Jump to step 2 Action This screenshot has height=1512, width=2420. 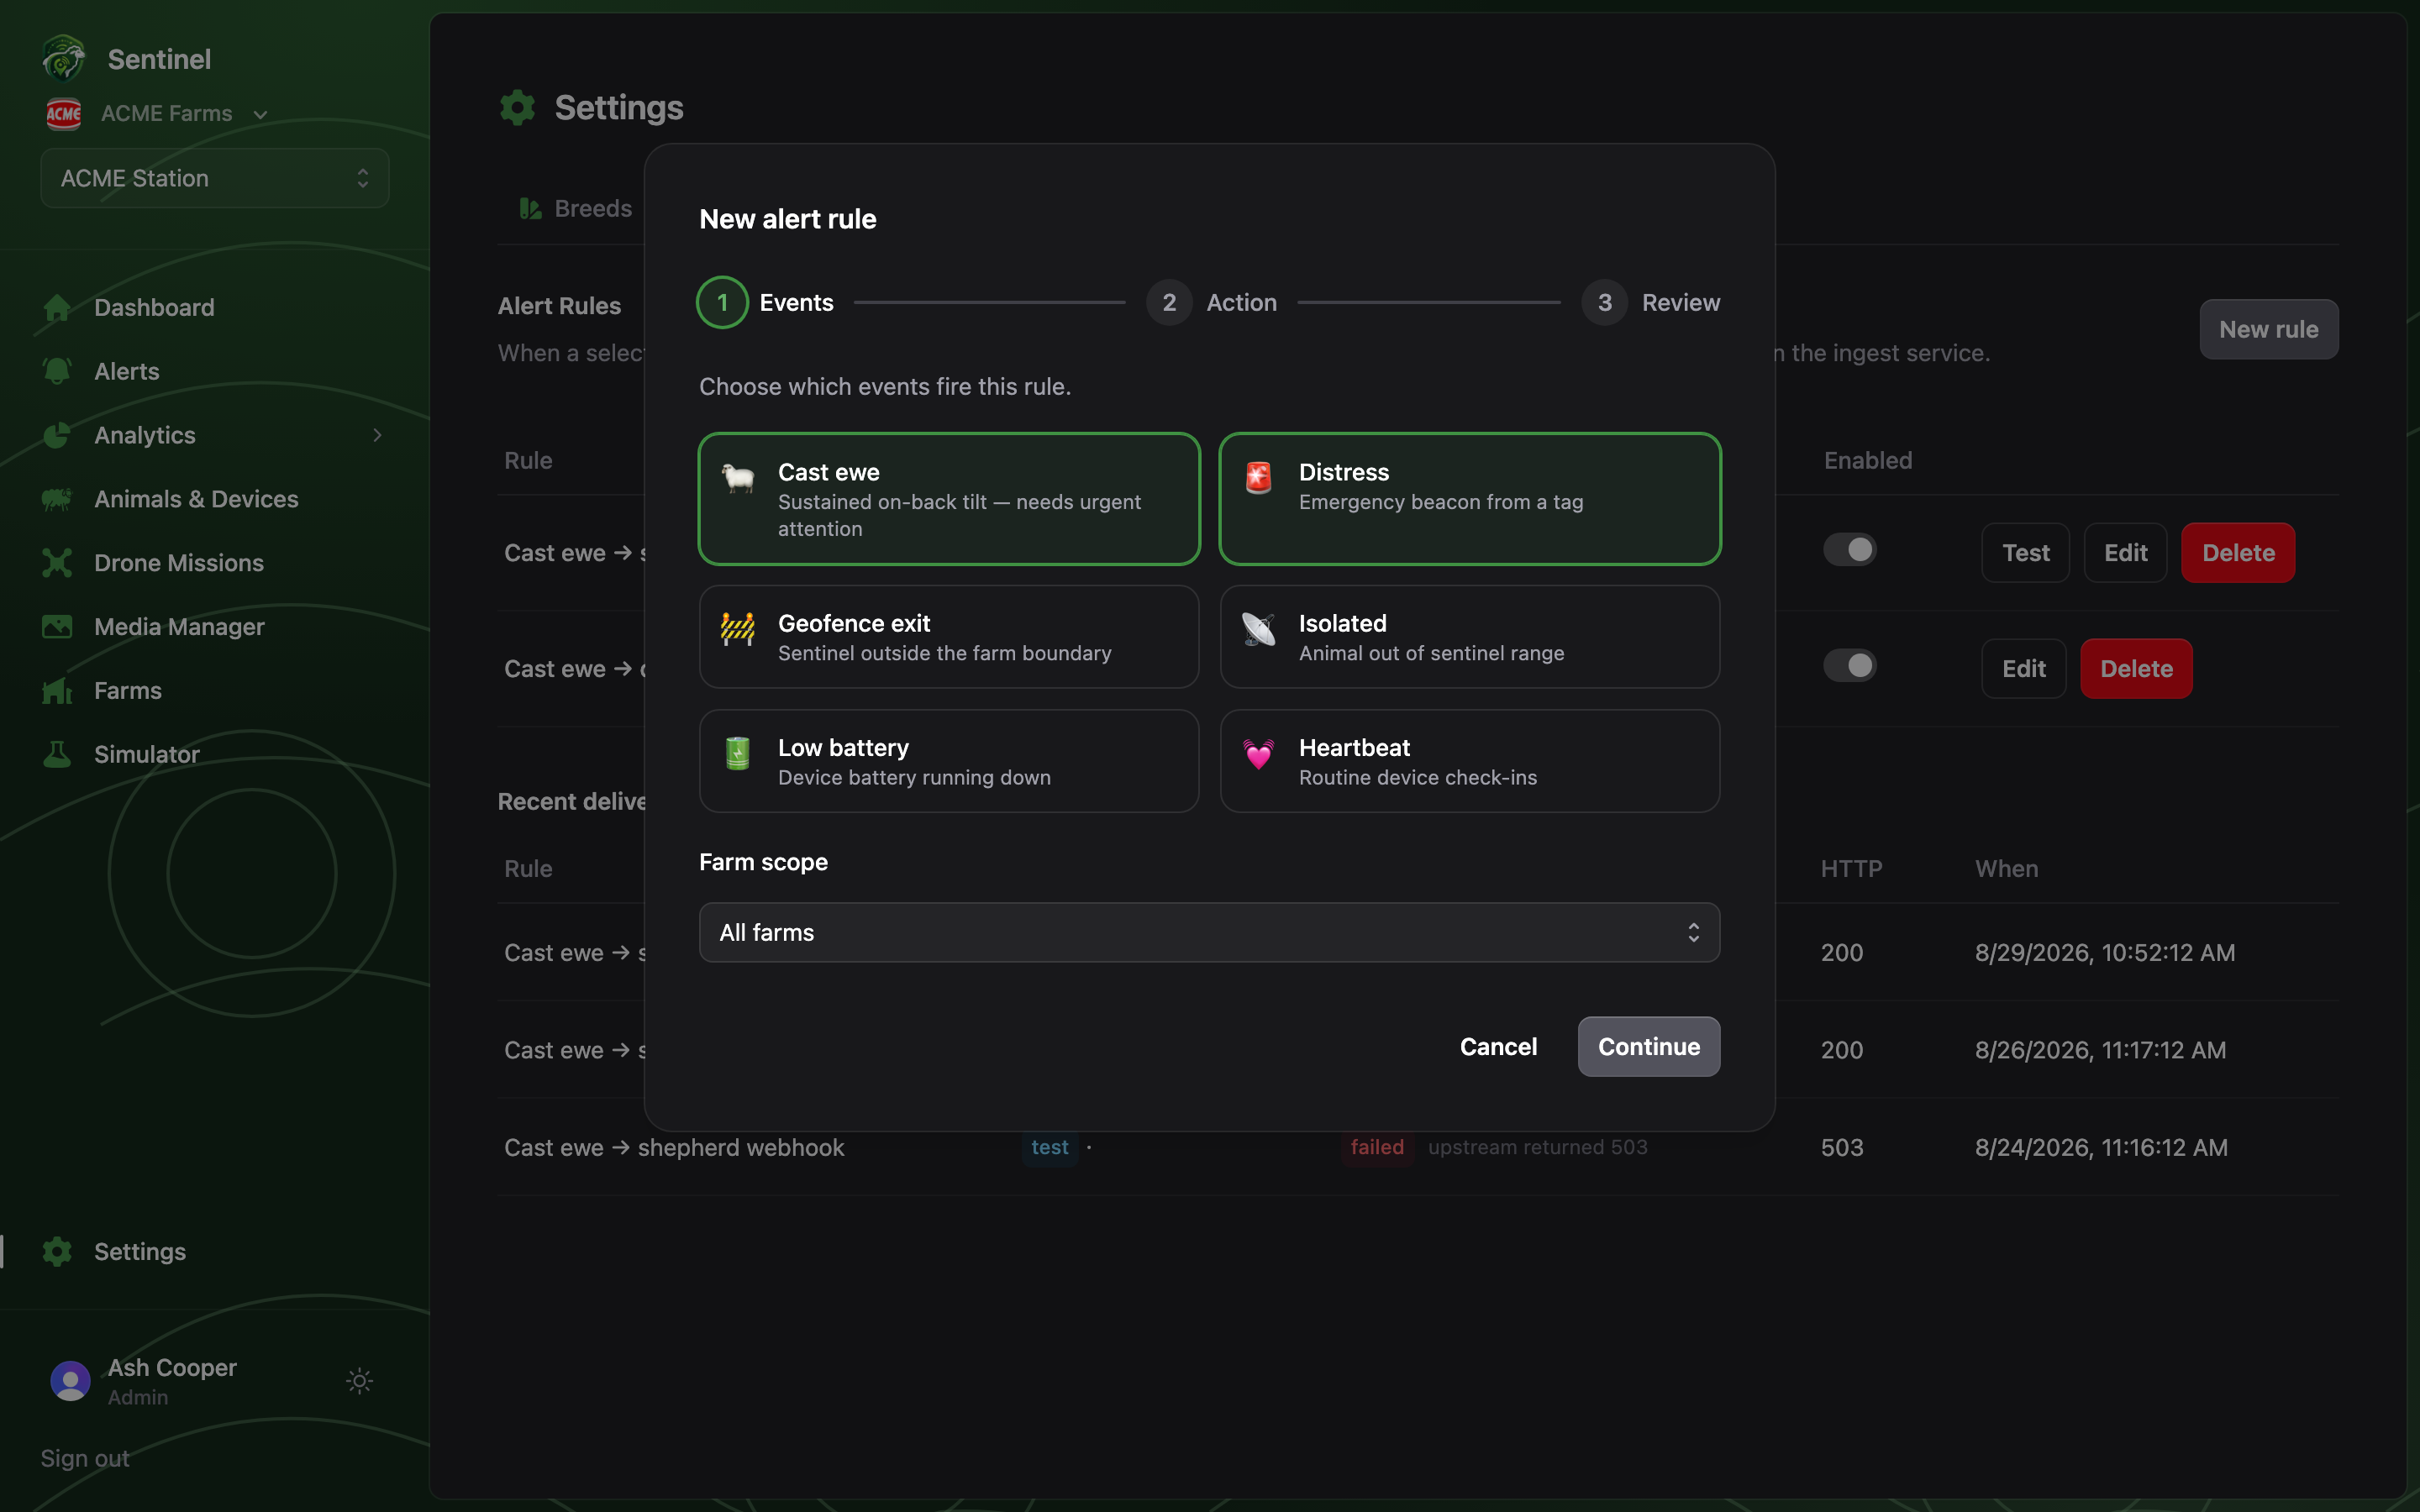1212,302
